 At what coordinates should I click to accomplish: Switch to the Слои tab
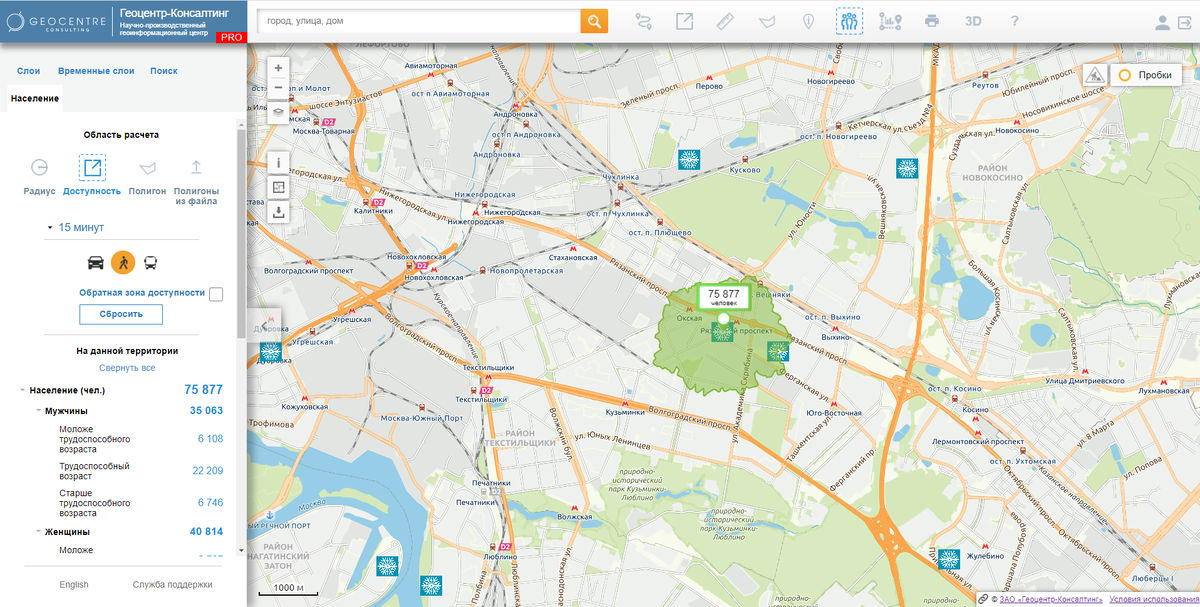(x=28, y=71)
